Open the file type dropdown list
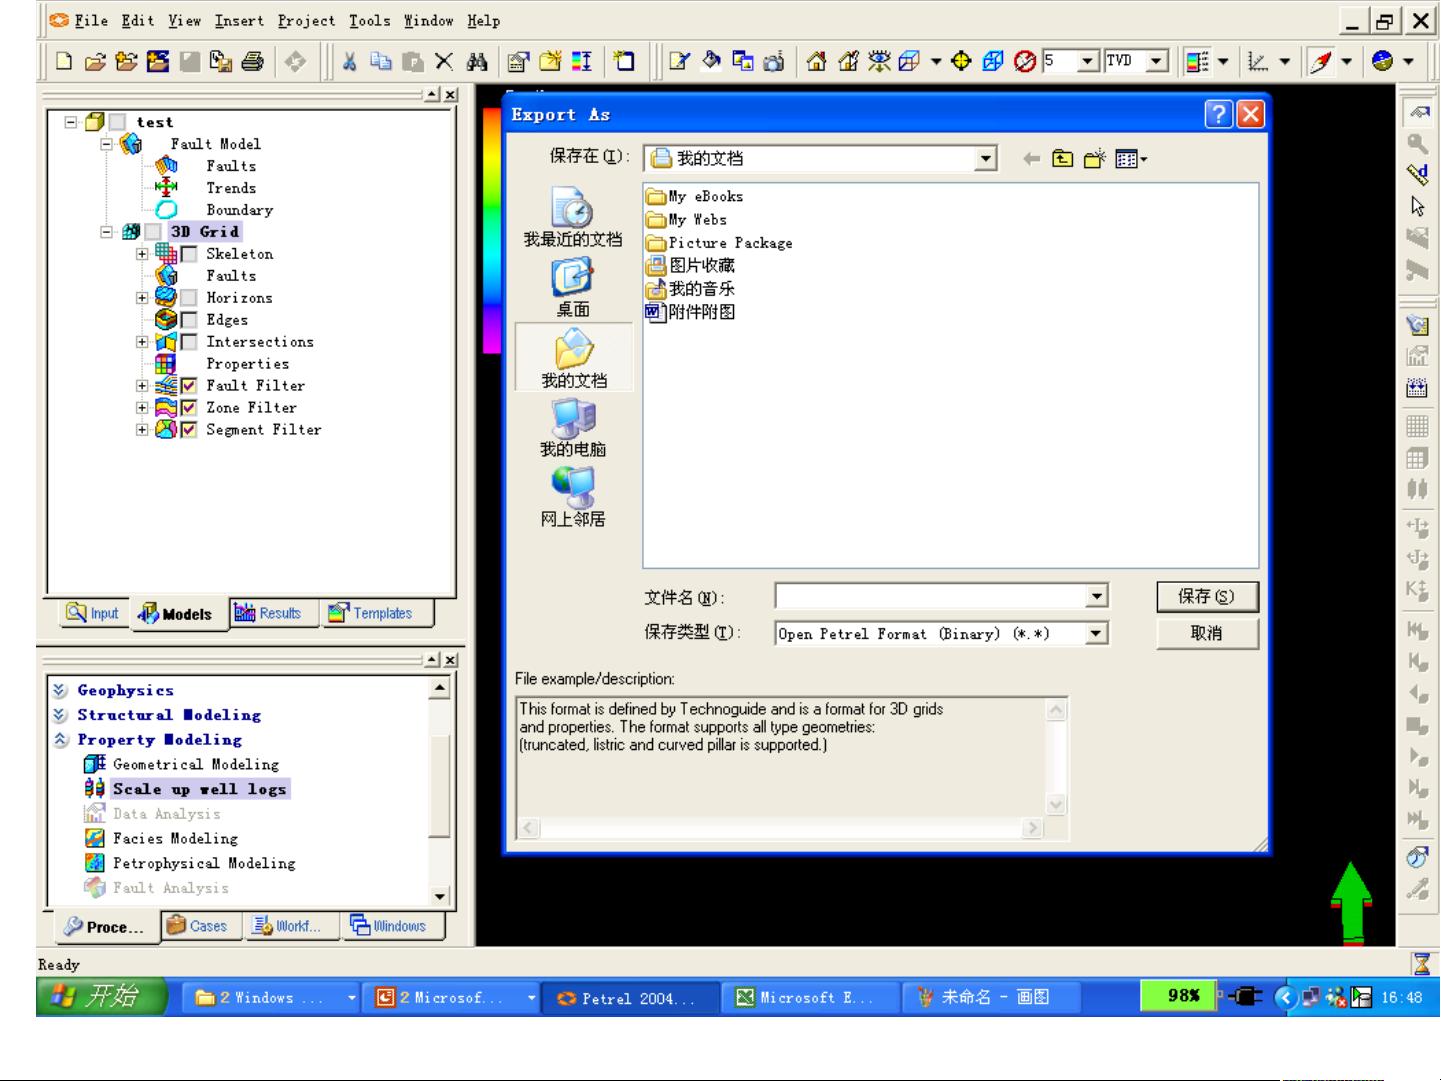 coord(1096,633)
